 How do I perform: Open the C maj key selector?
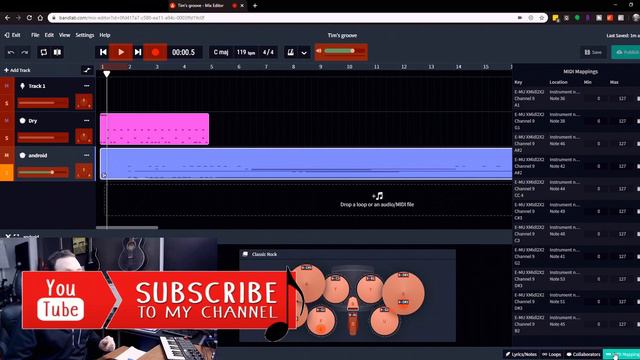(221, 52)
